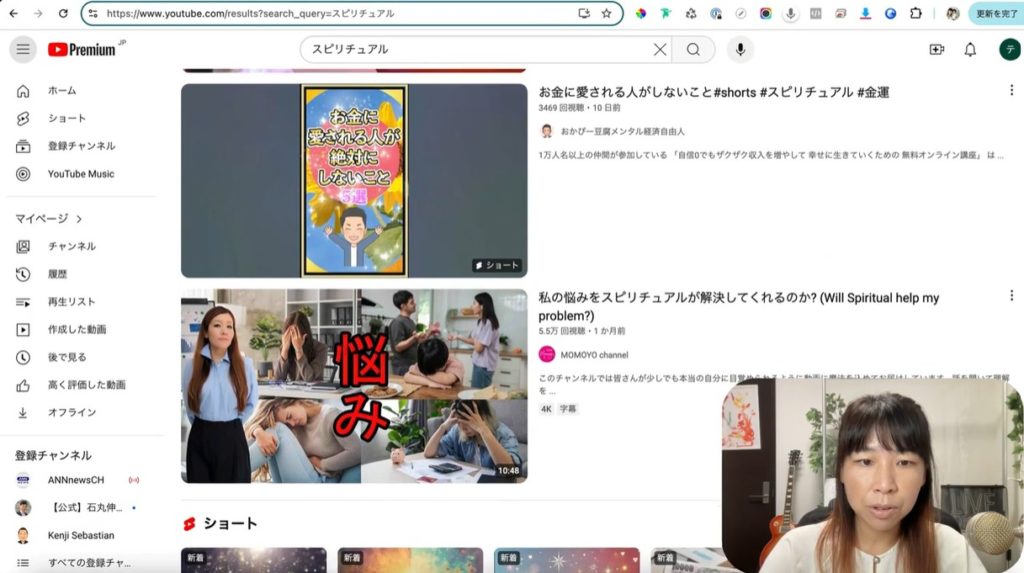Open 履歴 in the sidebar
Image resolution: width=1024 pixels, height=573 pixels.
(58, 274)
